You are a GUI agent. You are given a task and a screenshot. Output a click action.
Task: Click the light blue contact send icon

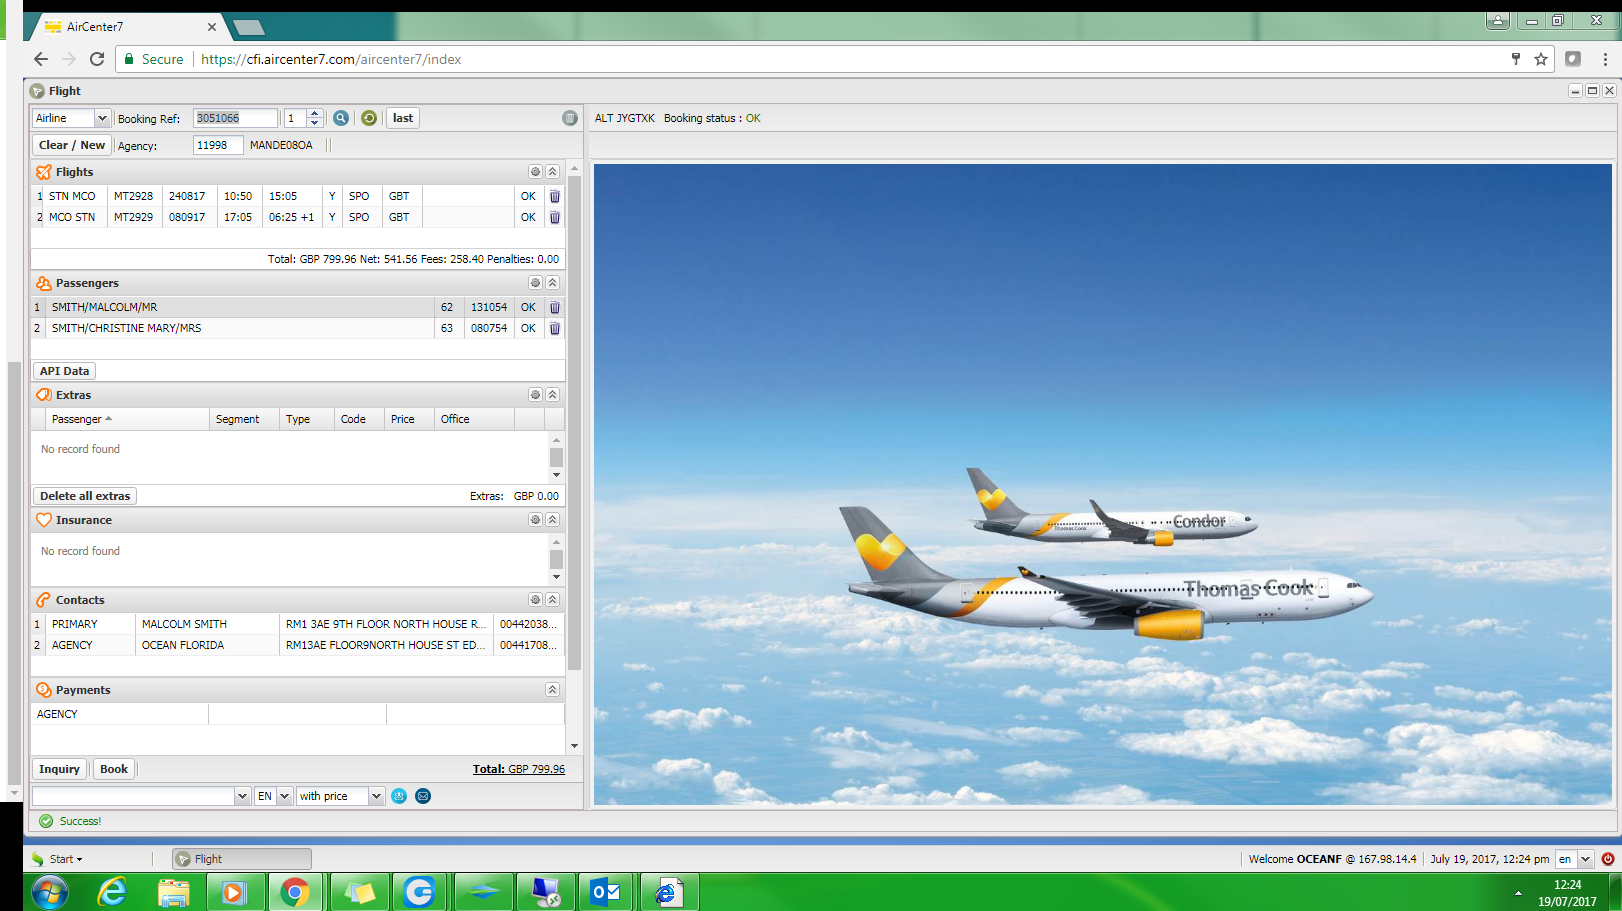coord(399,796)
